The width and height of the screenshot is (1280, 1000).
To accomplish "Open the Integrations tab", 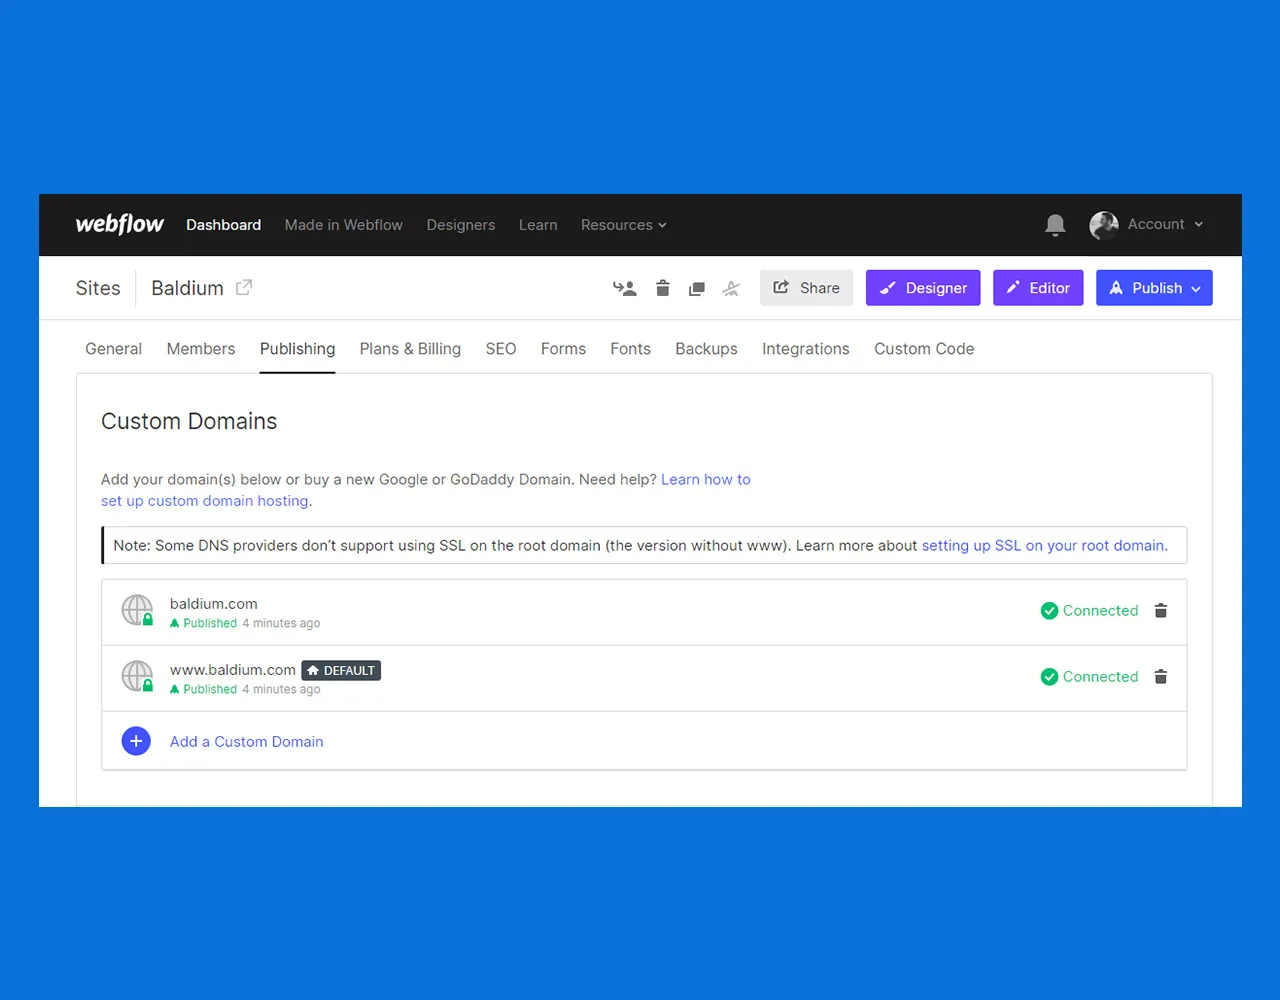I will pyautogui.click(x=805, y=348).
